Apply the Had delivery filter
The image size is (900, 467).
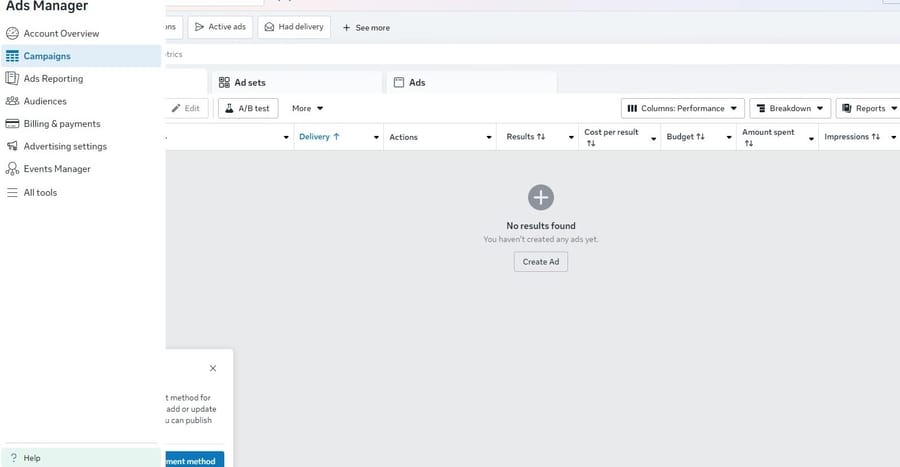pos(293,27)
